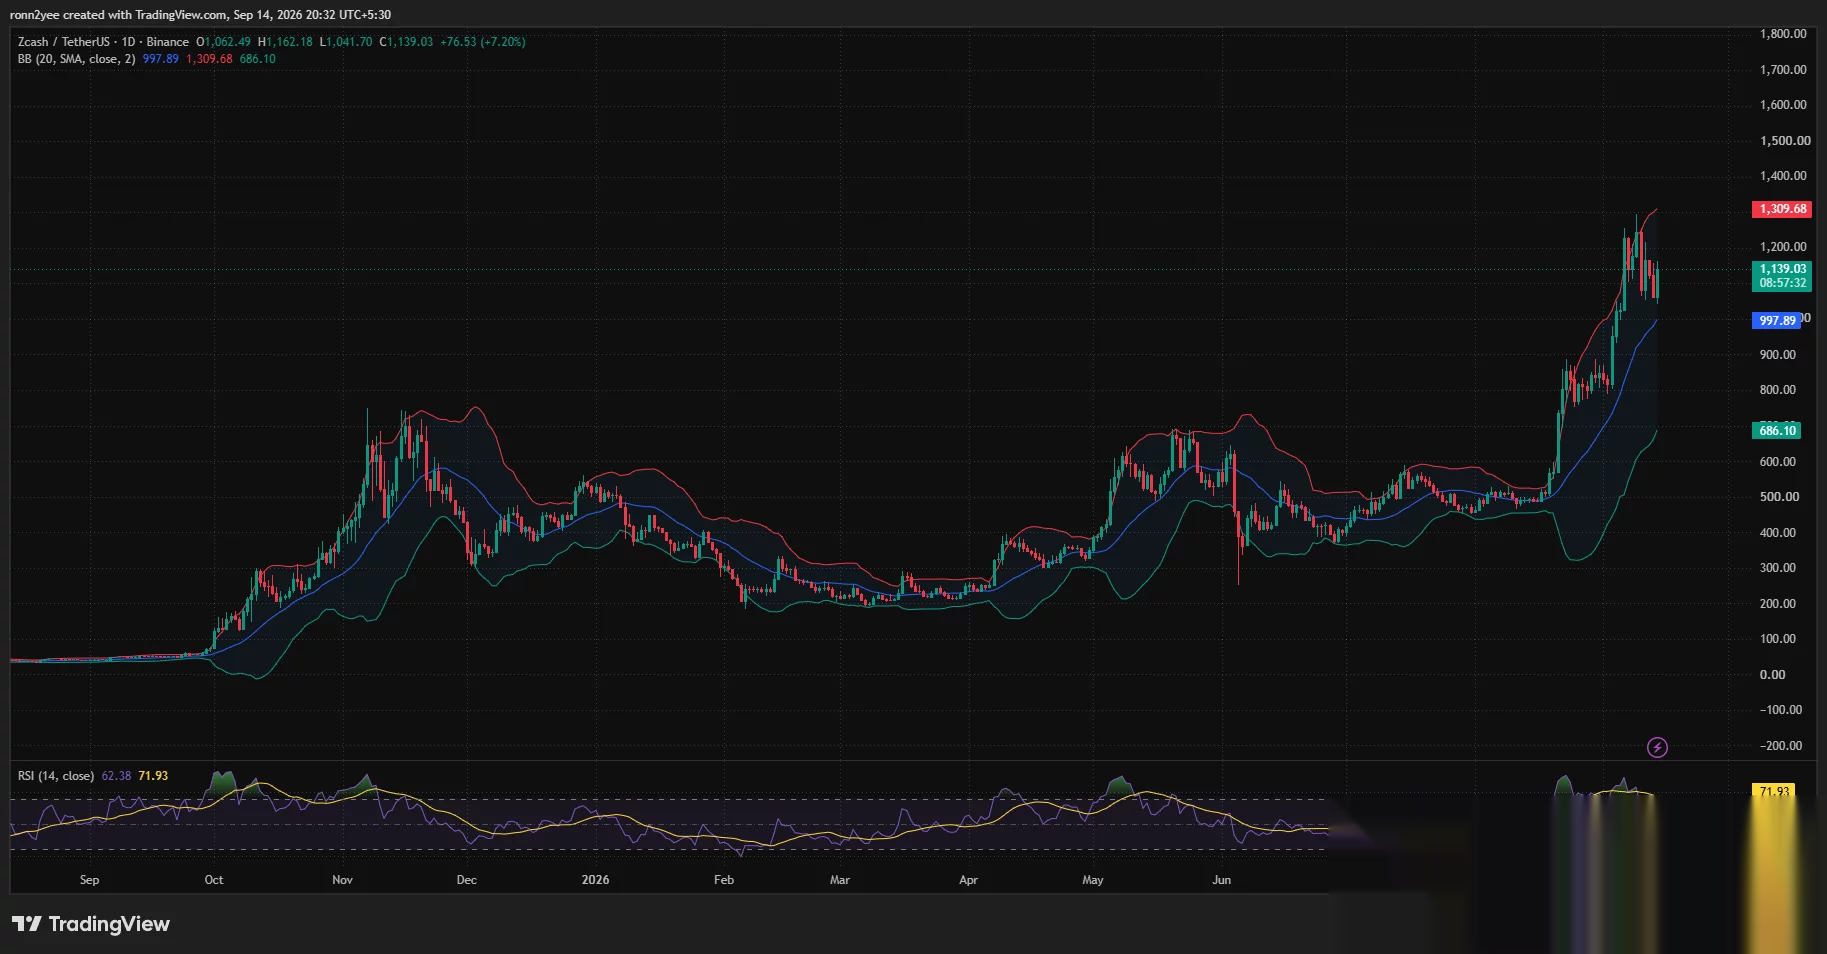Click the BB lower value 686.10 in legend
Image resolution: width=1827 pixels, height=954 pixels.
coord(258,59)
